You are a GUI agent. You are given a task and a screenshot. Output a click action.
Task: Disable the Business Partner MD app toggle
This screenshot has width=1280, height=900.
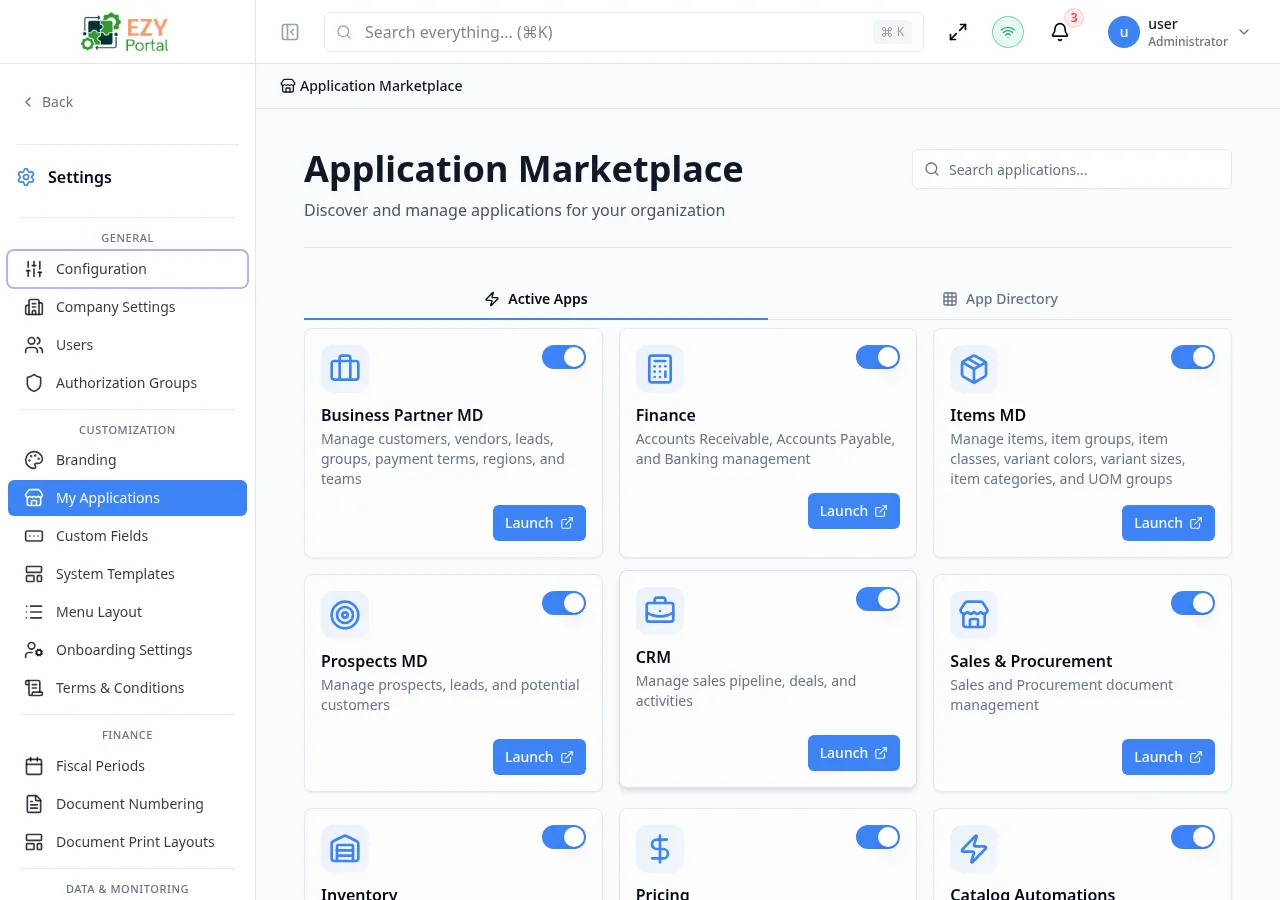tap(564, 357)
